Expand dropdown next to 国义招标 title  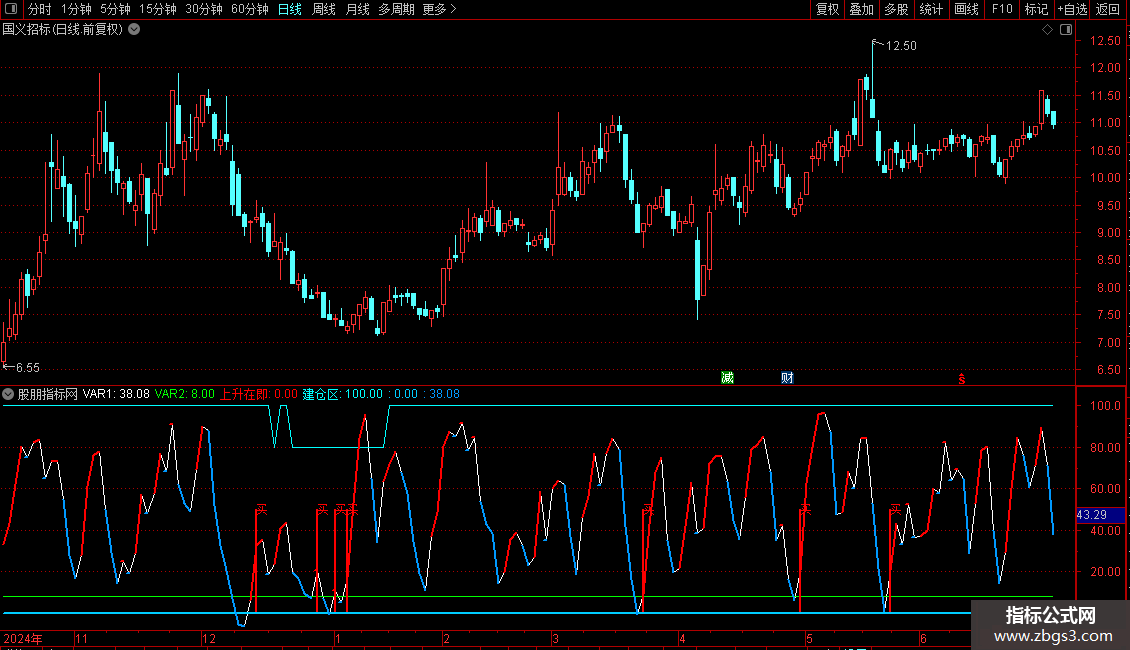[x=134, y=29]
